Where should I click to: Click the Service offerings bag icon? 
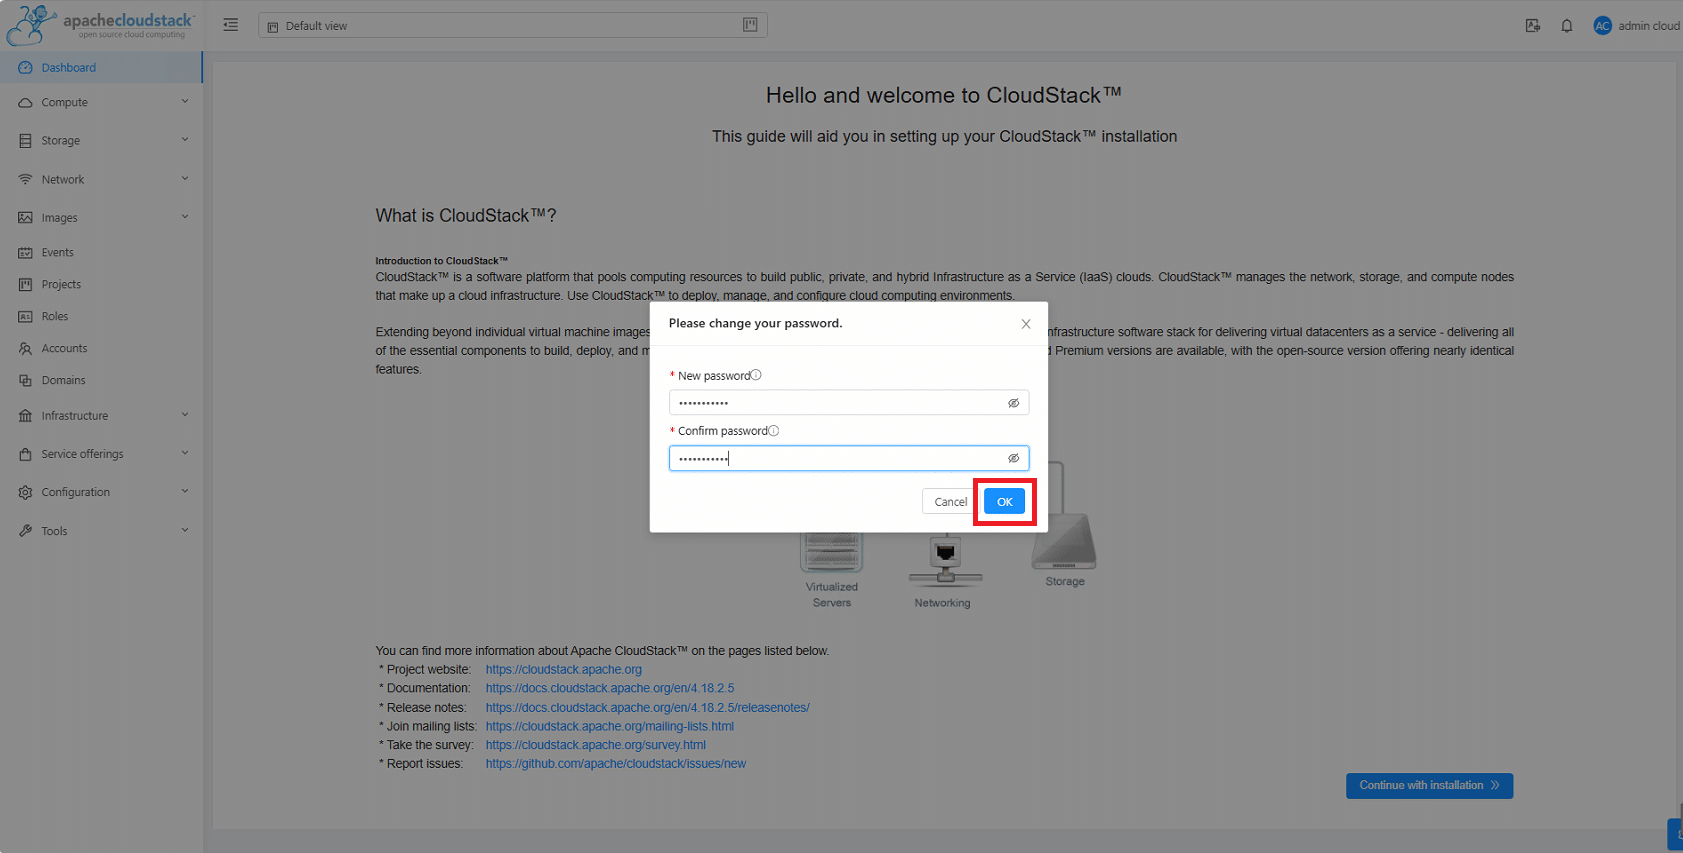click(x=25, y=454)
